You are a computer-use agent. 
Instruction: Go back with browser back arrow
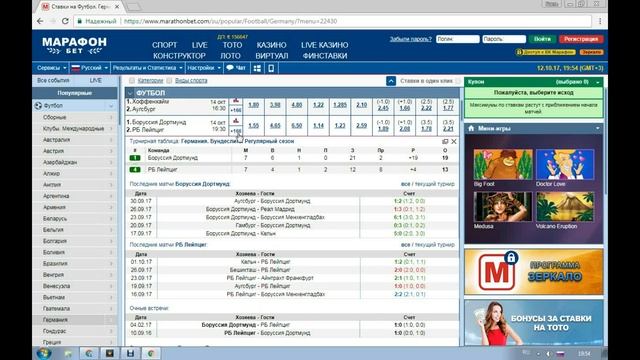coord(40,21)
